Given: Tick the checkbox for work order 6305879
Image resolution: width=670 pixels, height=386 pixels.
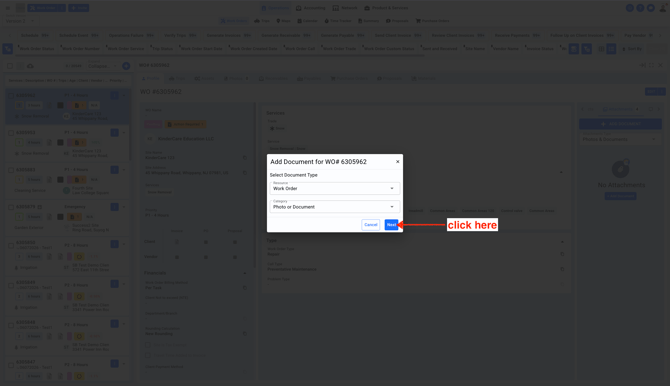Looking at the screenshot, I should pos(11,207).
